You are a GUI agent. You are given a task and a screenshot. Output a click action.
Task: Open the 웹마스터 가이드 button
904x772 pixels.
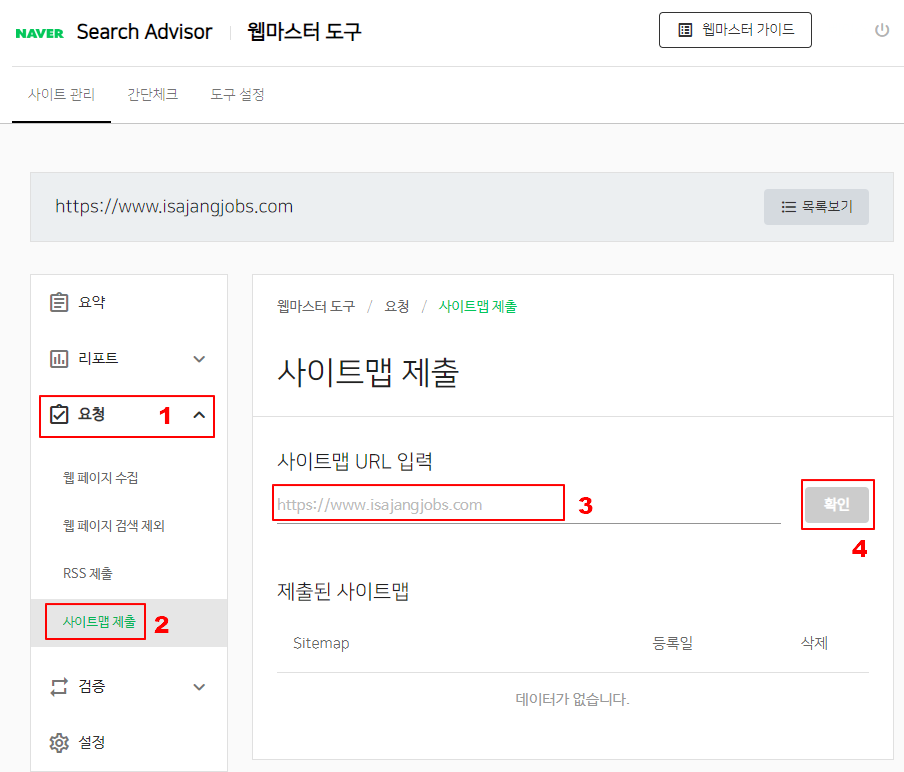coord(735,30)
